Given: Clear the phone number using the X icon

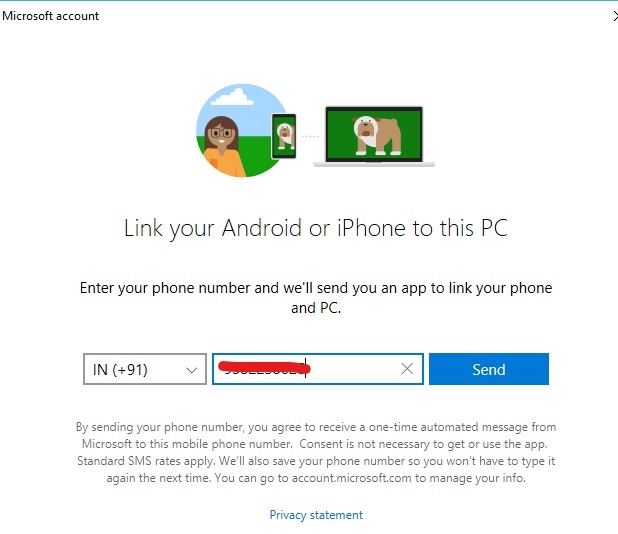Looking at the screenshot, I should (x=407, y=369).
